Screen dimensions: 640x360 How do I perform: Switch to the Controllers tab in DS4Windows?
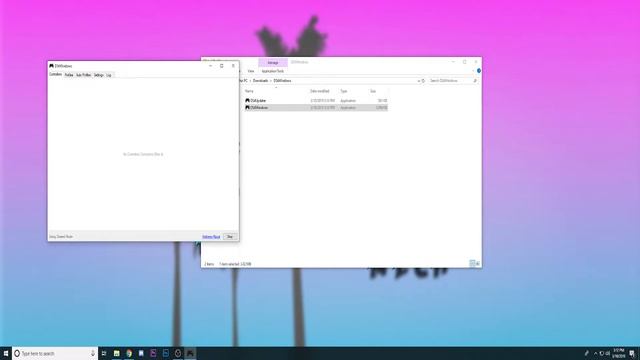tap(56, 75)
